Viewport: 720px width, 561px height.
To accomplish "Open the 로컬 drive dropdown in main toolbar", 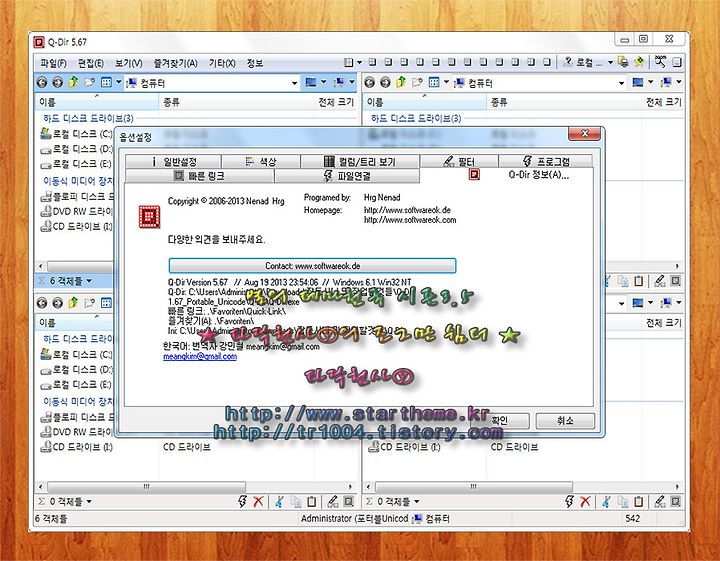I will coord(611,62).
